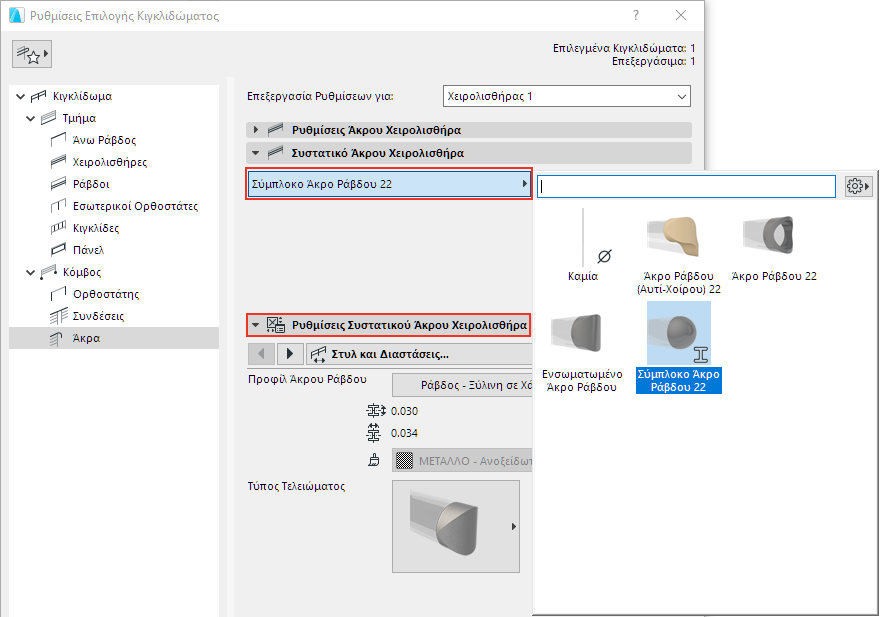Viewport: 881px width, 617px height.
Task: Open the Τύπος Τελειώματος preview popup
Action: click(456, 527)
